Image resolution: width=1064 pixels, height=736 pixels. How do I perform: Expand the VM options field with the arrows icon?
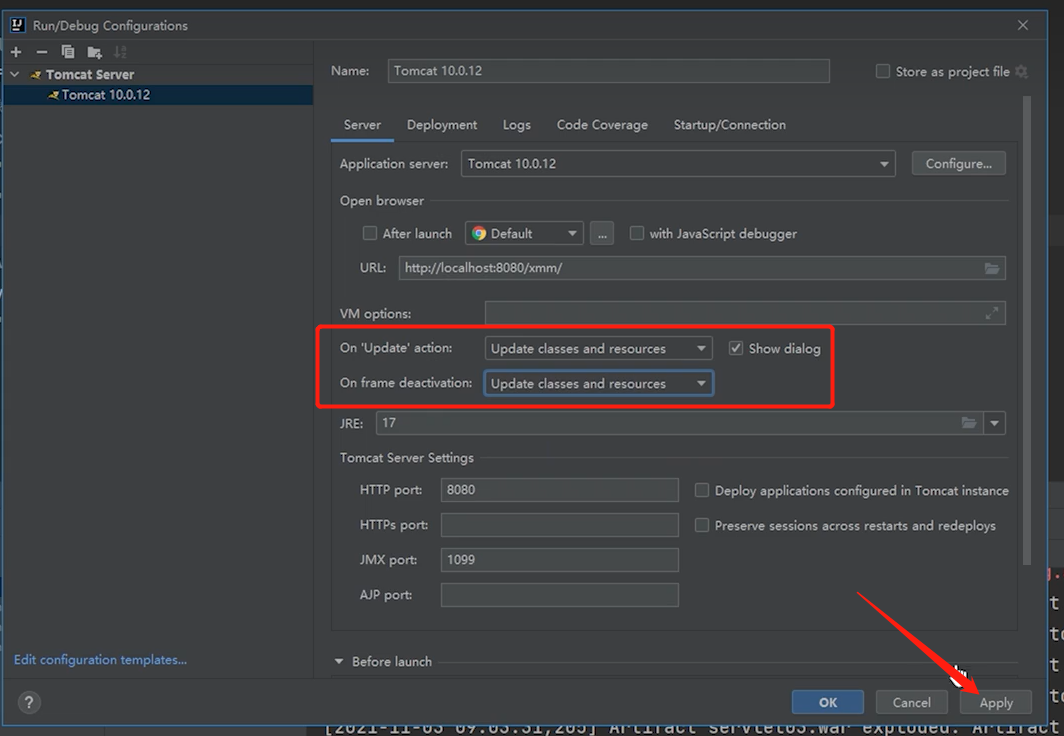pyautogui.click(x=992, y=313)
